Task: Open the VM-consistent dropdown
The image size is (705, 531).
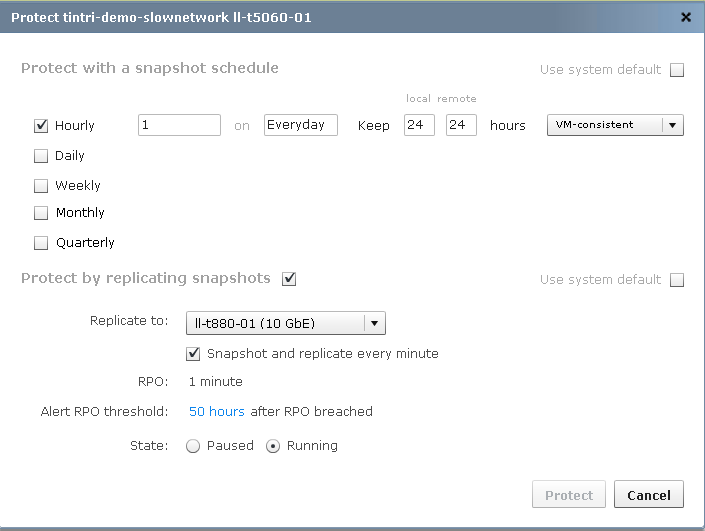Action: pos(615,125)
